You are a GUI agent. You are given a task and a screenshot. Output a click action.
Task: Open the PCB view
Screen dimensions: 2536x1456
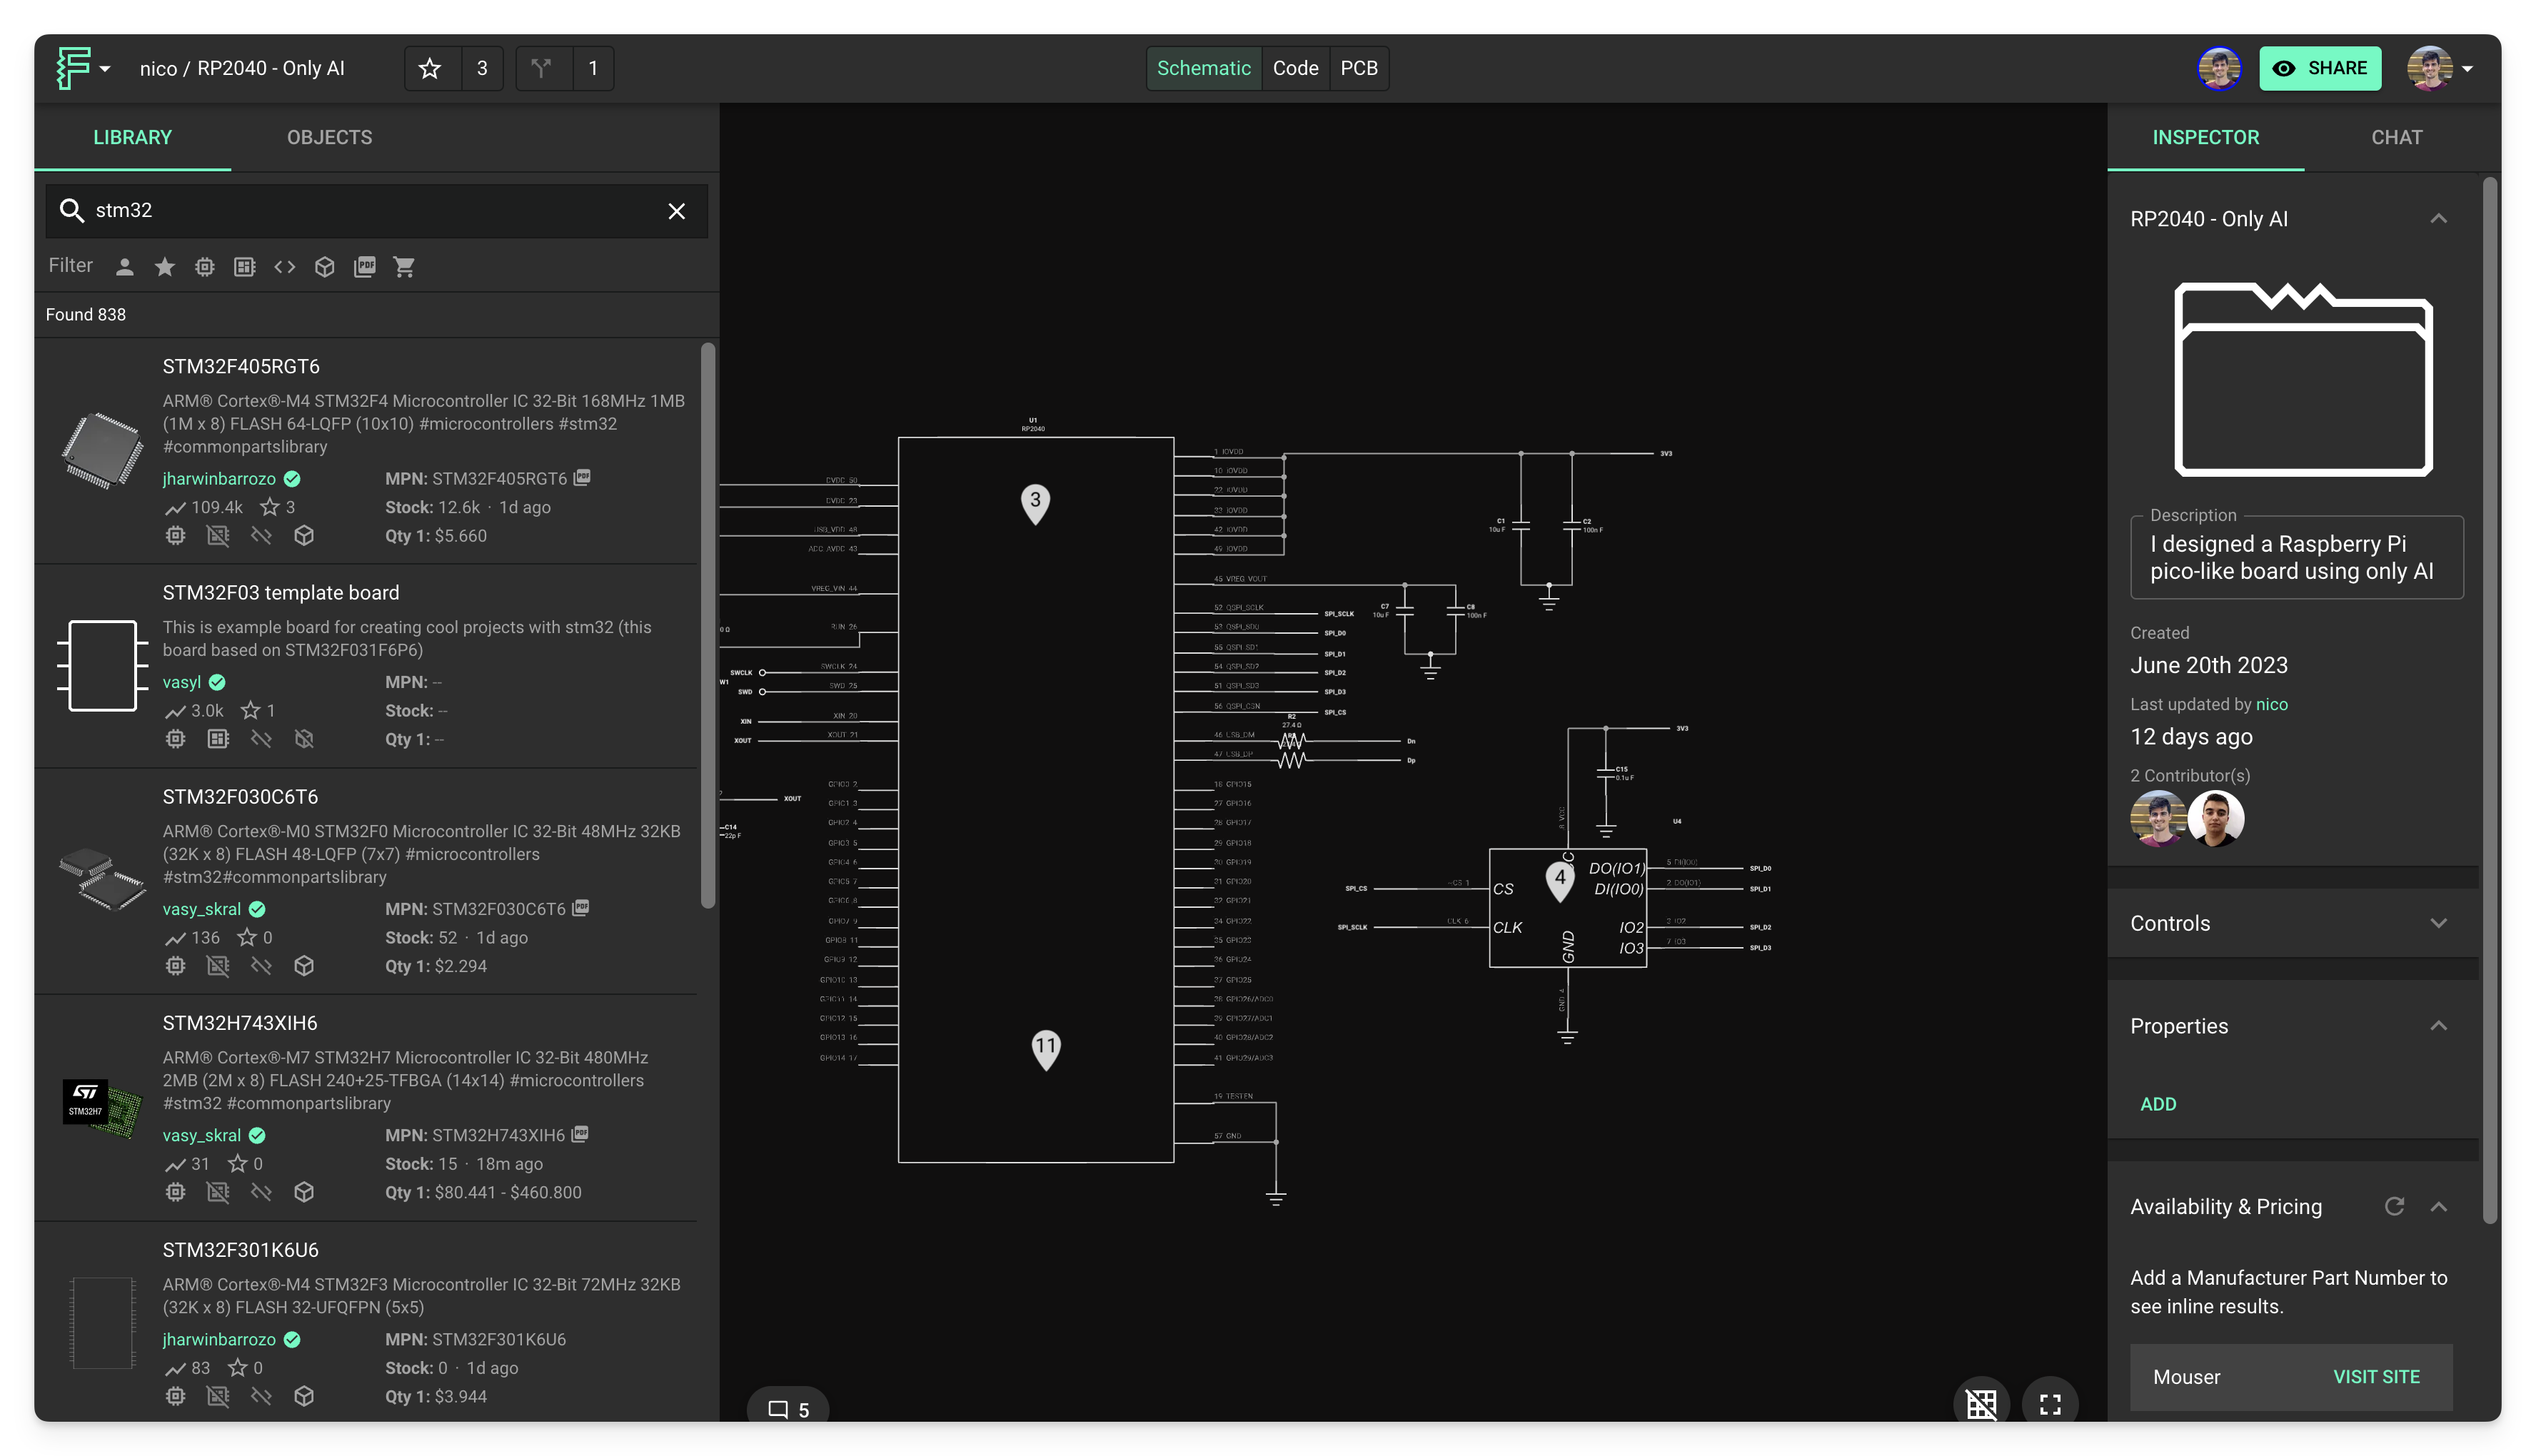[1358, 68]
